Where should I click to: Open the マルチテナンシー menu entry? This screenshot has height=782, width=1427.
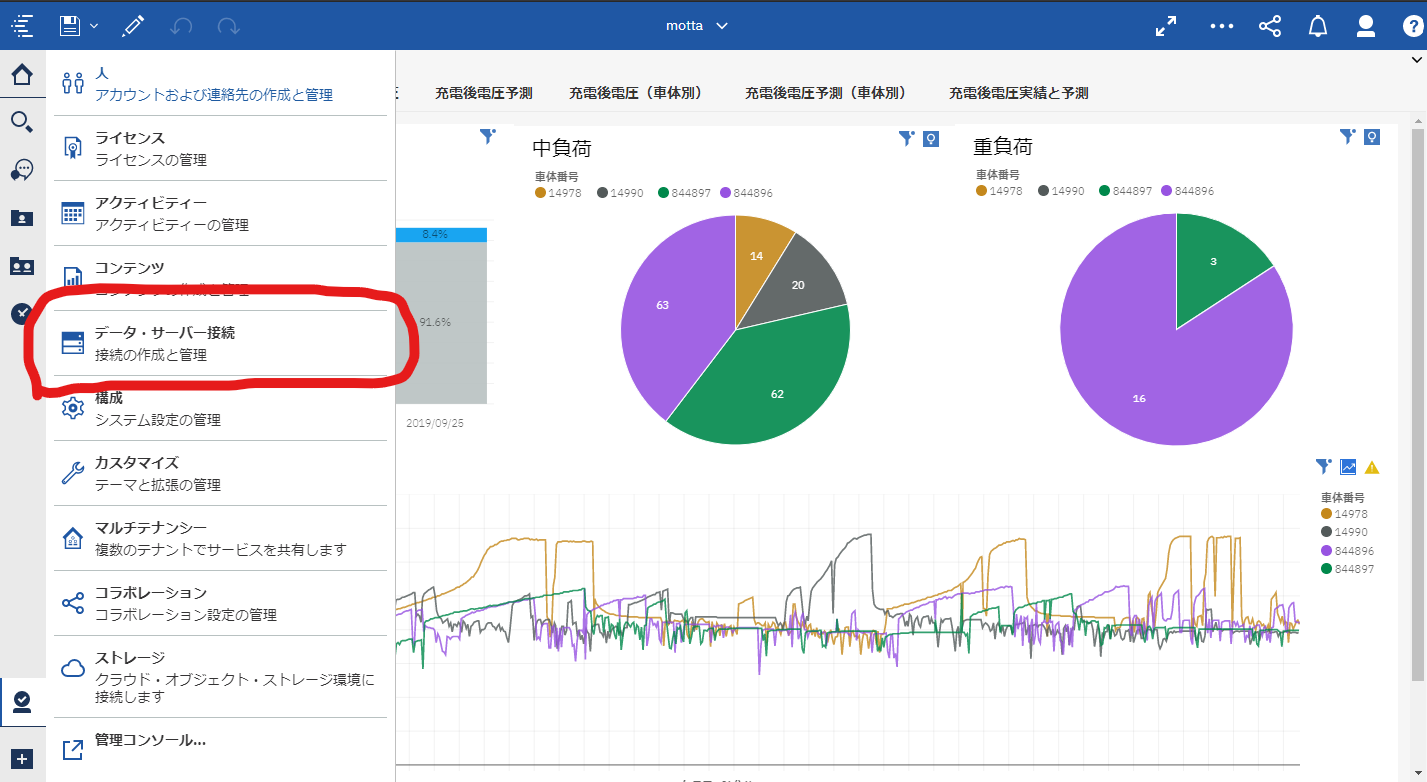click(220, 538)
